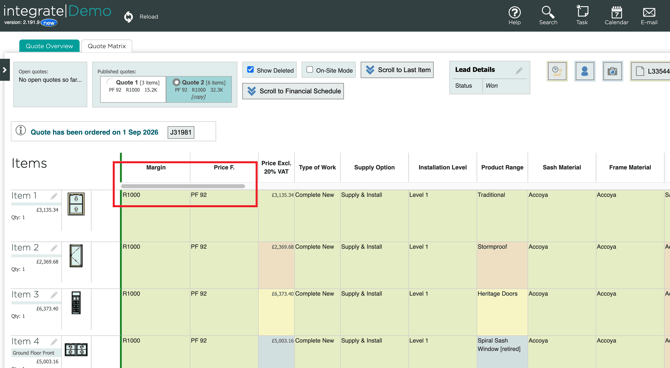The image size is (670, 368).
Task: Click Lead Details status Won value
Action: pyautogui.click(x=492, y=86)
